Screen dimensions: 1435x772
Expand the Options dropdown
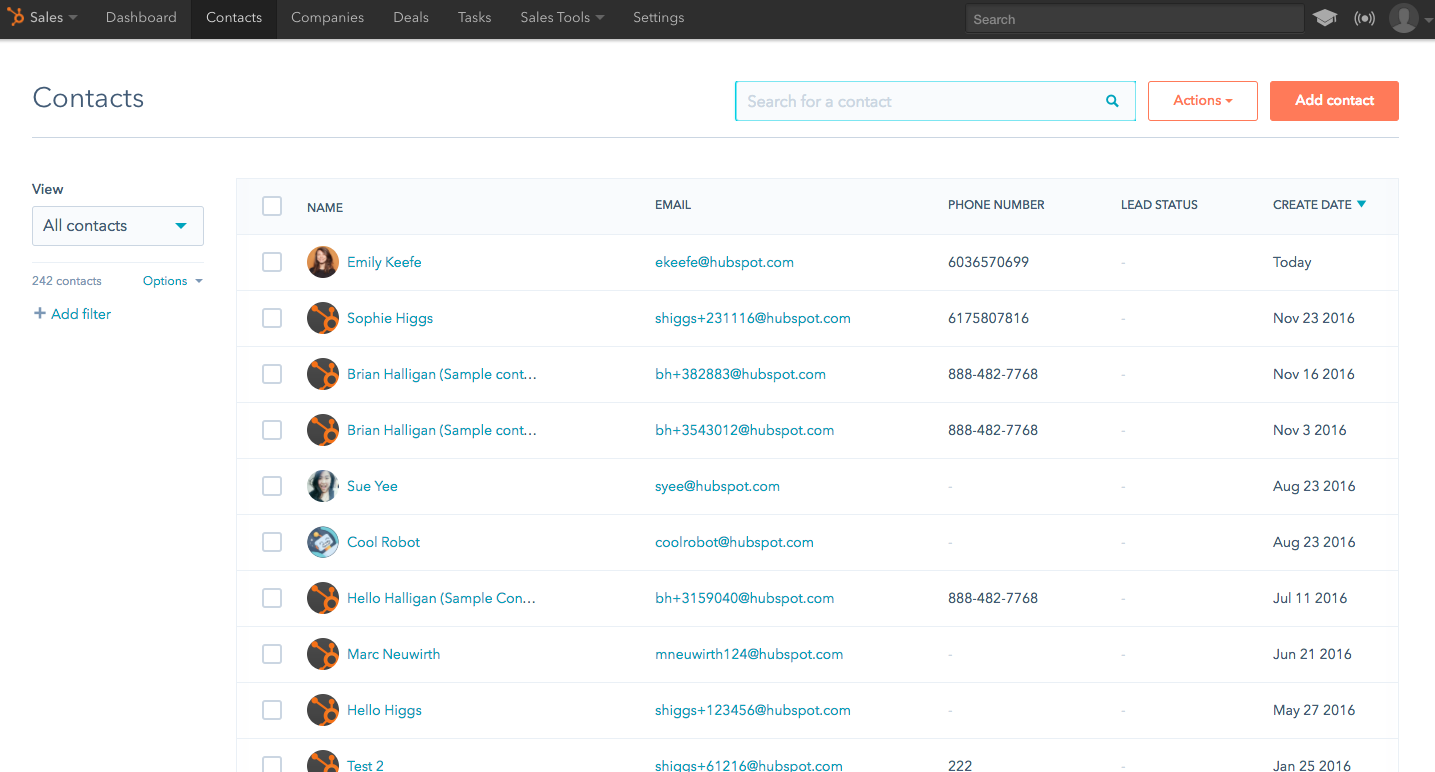pyautogui.click(x=172, y=281)
